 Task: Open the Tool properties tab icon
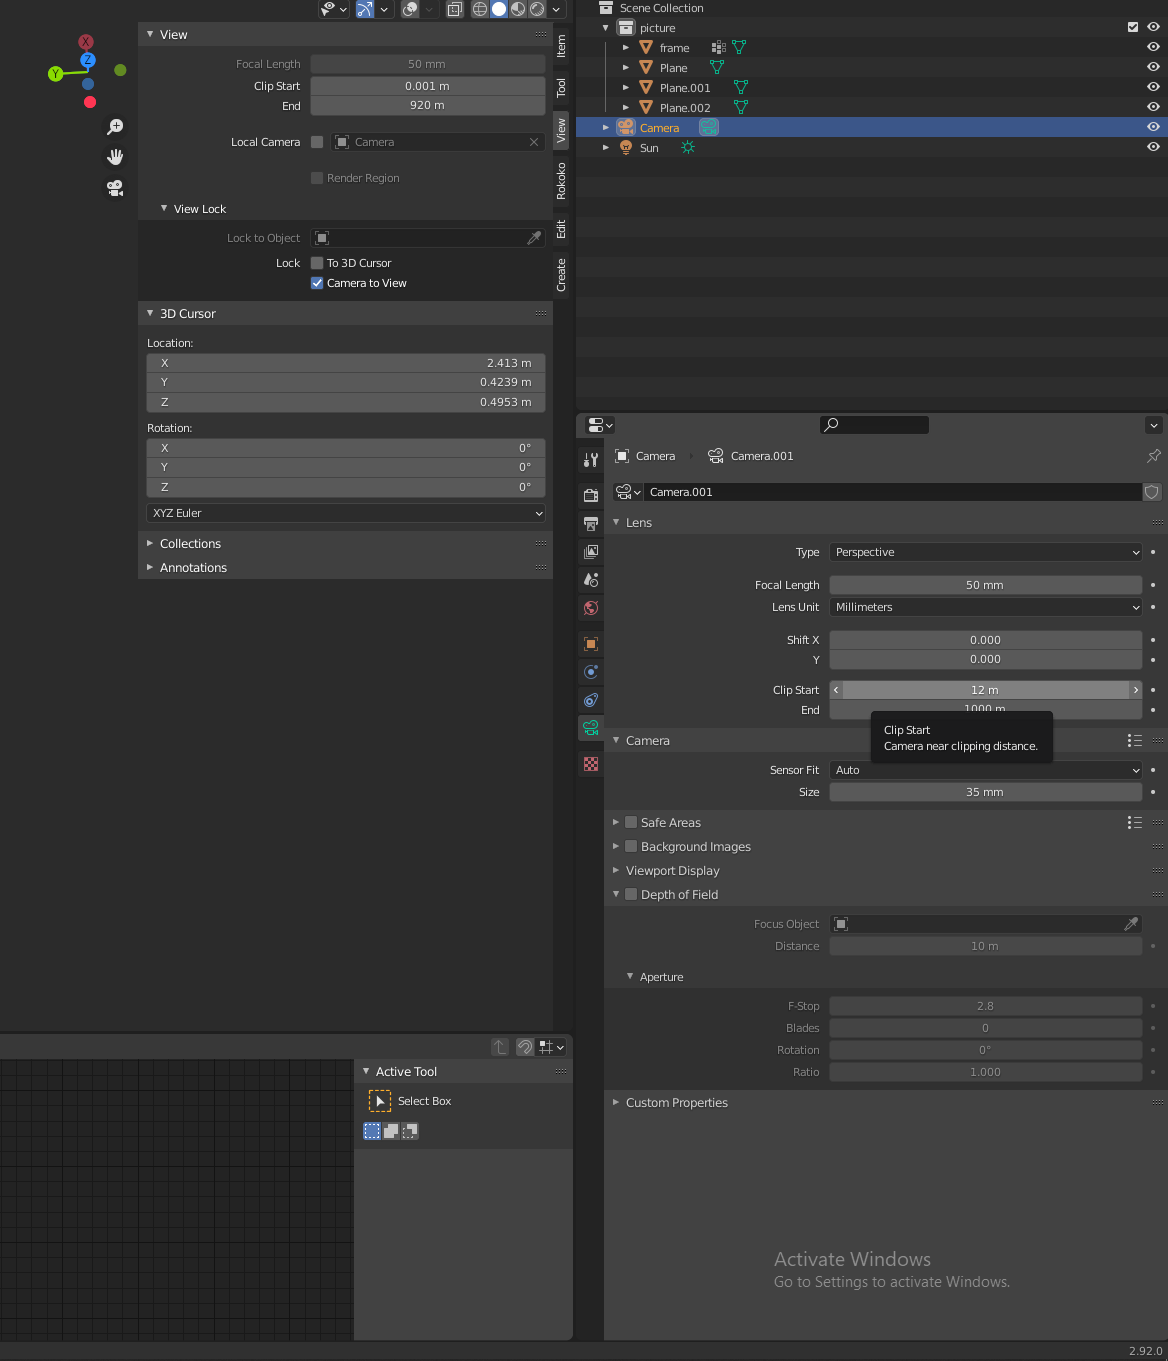[x=591, y=459]
